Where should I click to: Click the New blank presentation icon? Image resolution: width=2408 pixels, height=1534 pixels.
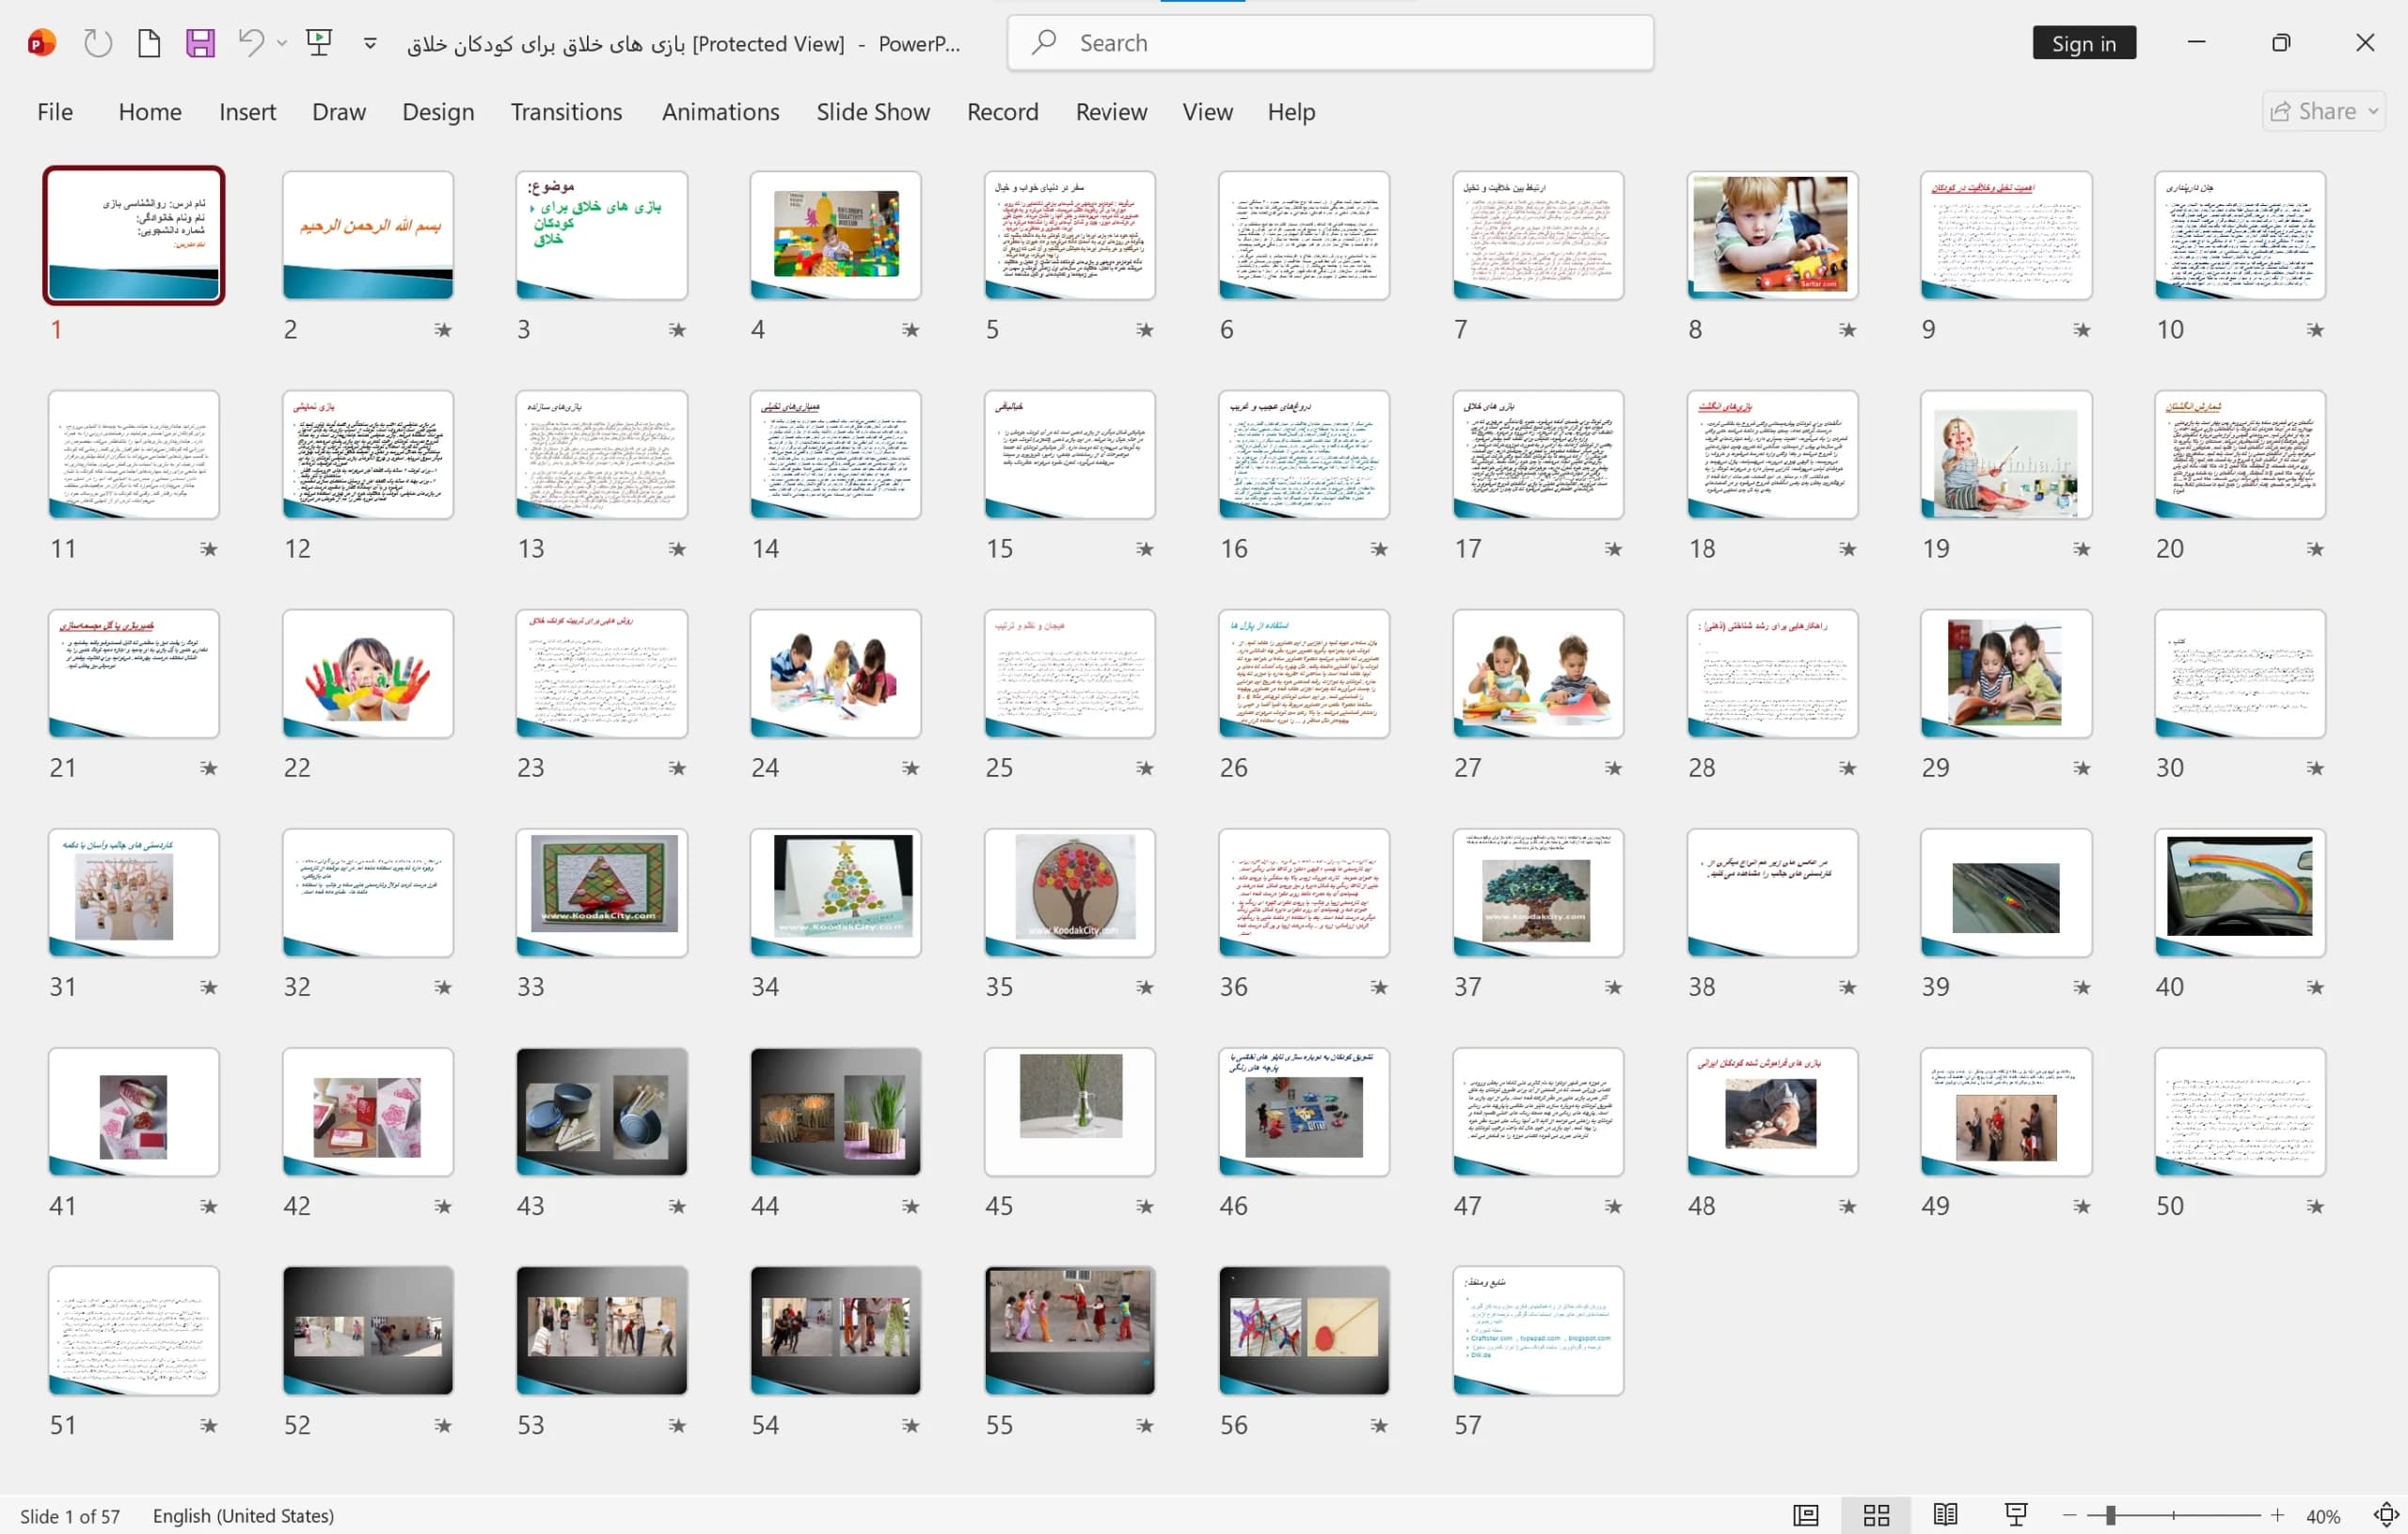pyautogui.click(x=149, y=43)
